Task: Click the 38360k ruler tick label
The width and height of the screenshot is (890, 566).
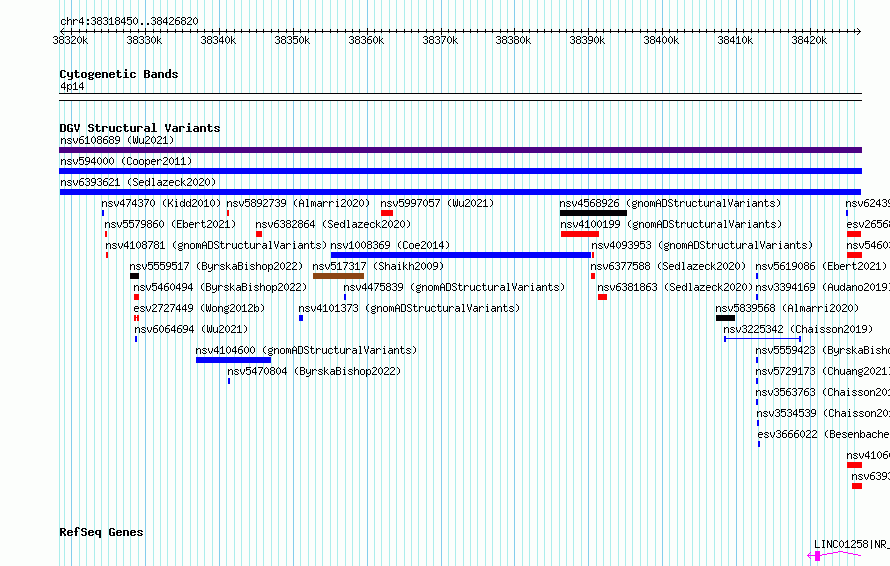Action: (366, 40)
